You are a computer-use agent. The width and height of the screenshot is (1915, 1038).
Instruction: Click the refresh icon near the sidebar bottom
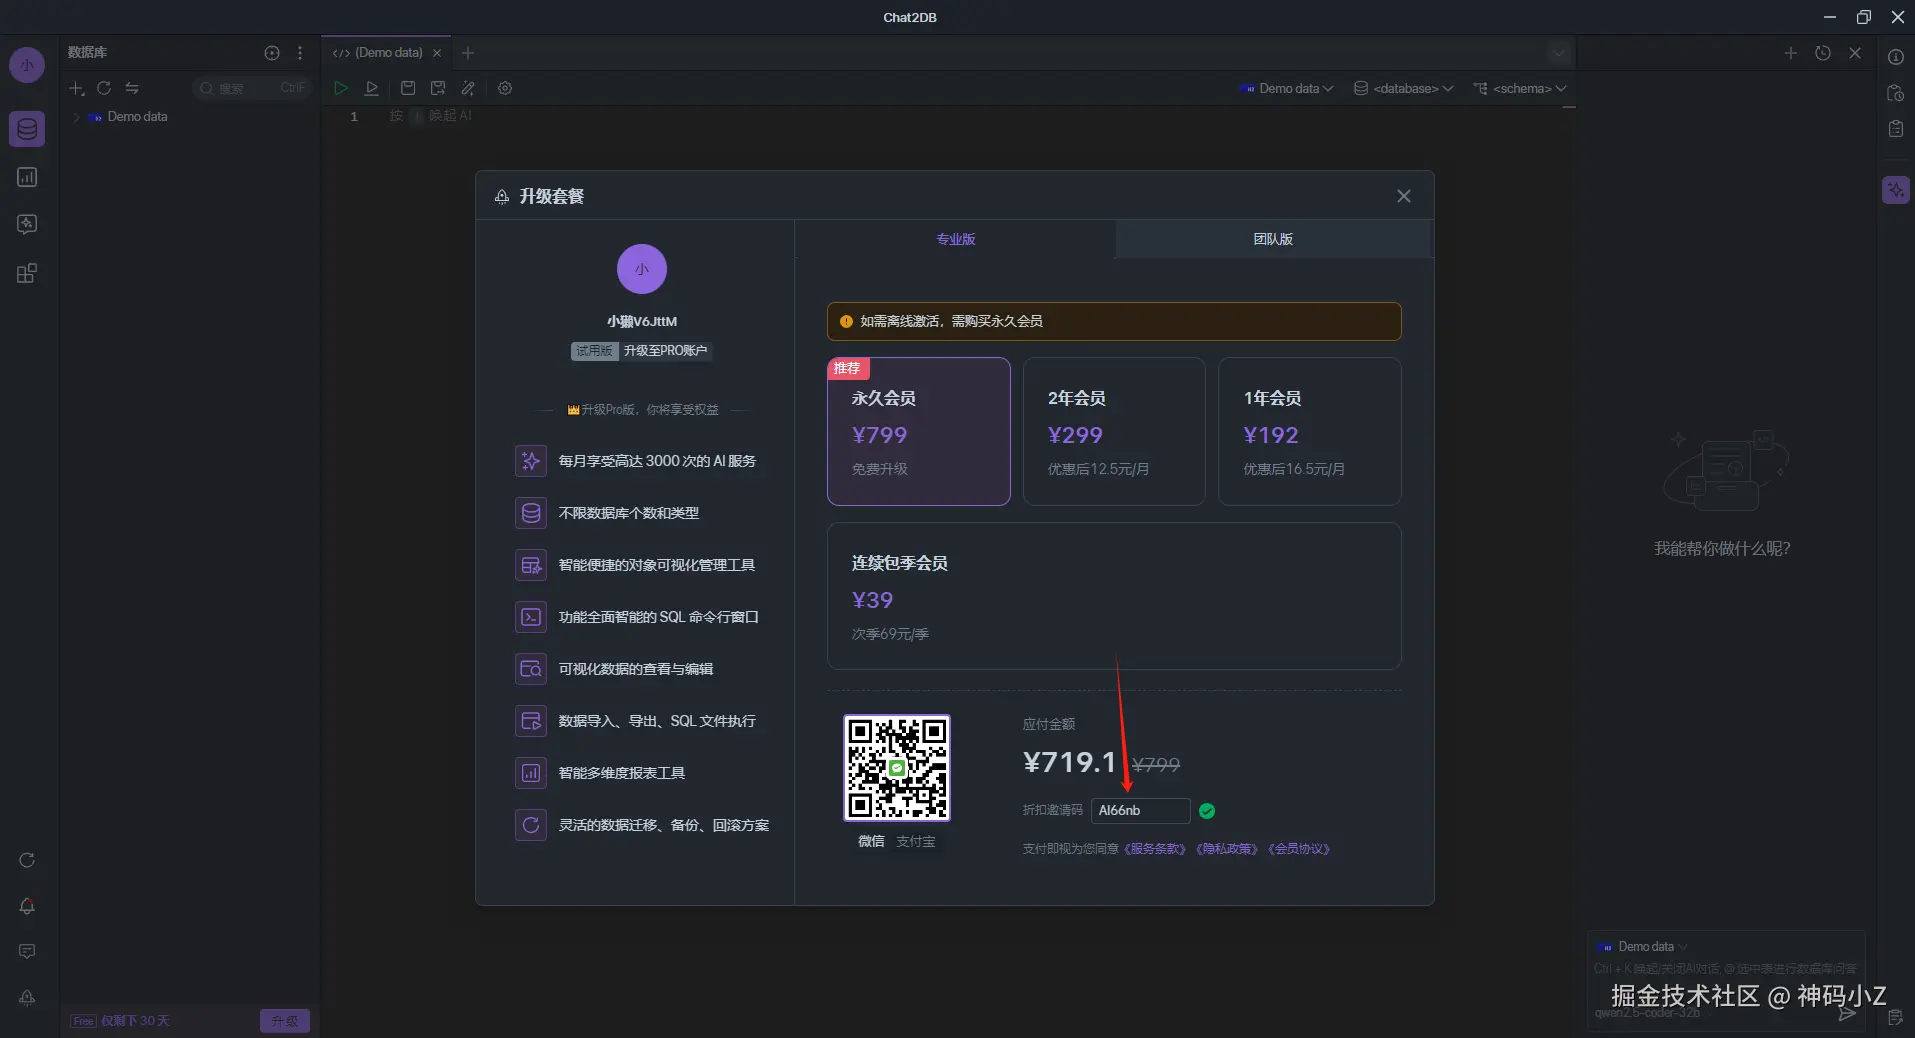27,860
